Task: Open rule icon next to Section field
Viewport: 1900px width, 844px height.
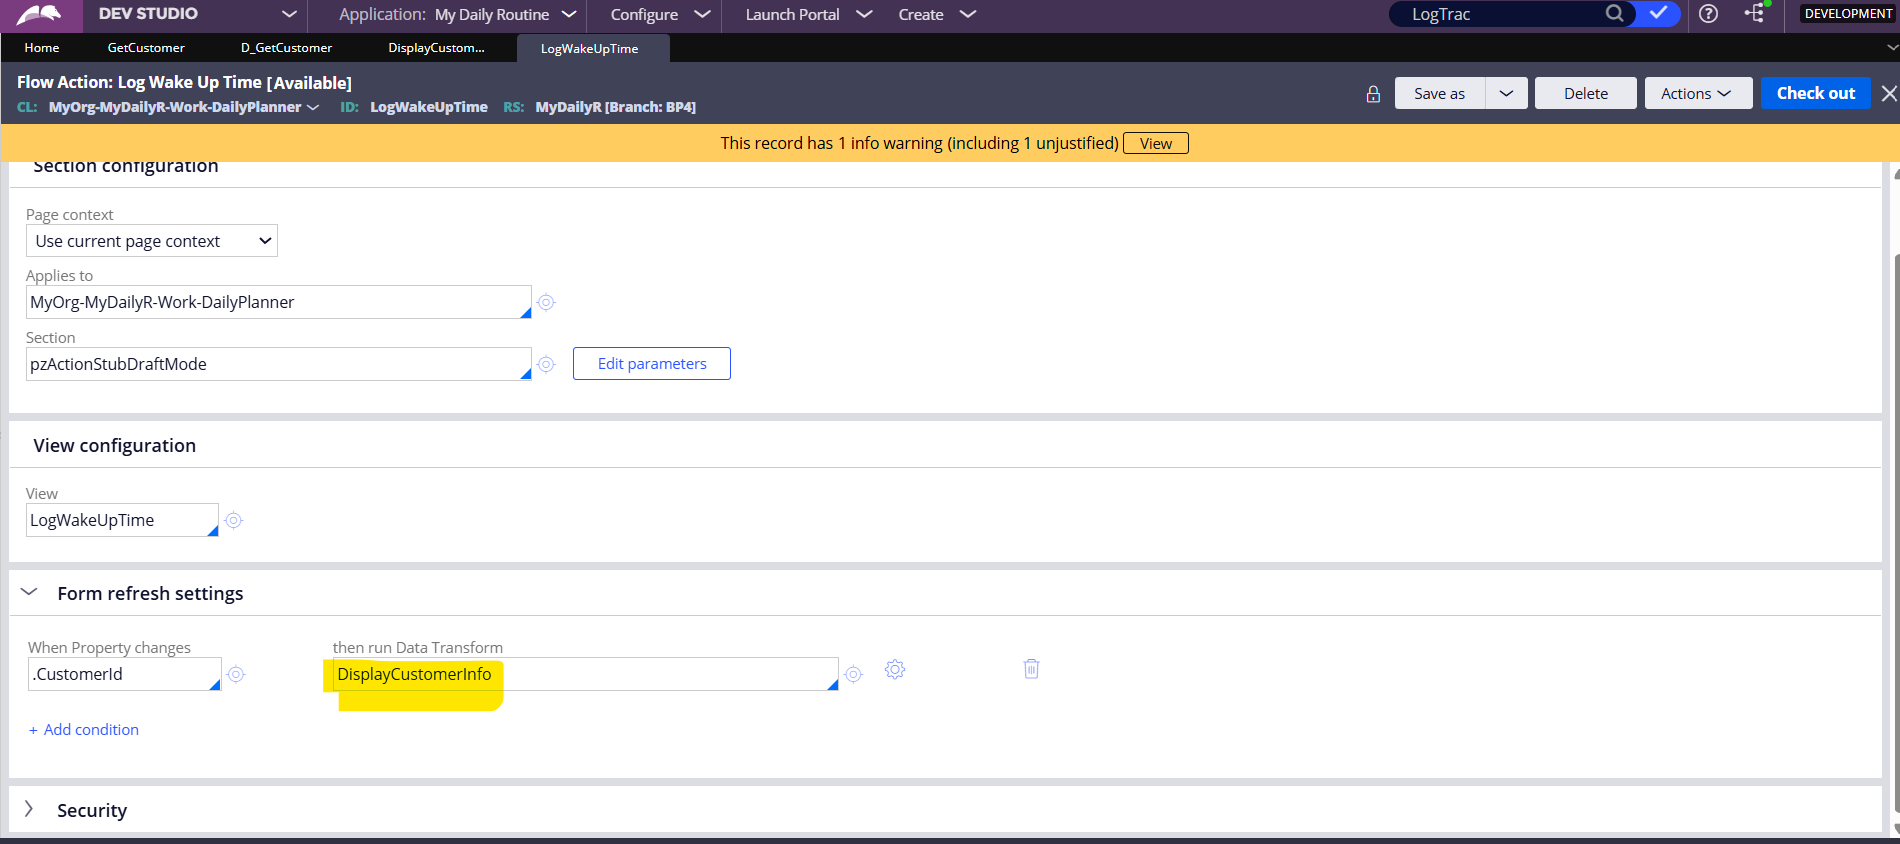Action: [546, 364]
